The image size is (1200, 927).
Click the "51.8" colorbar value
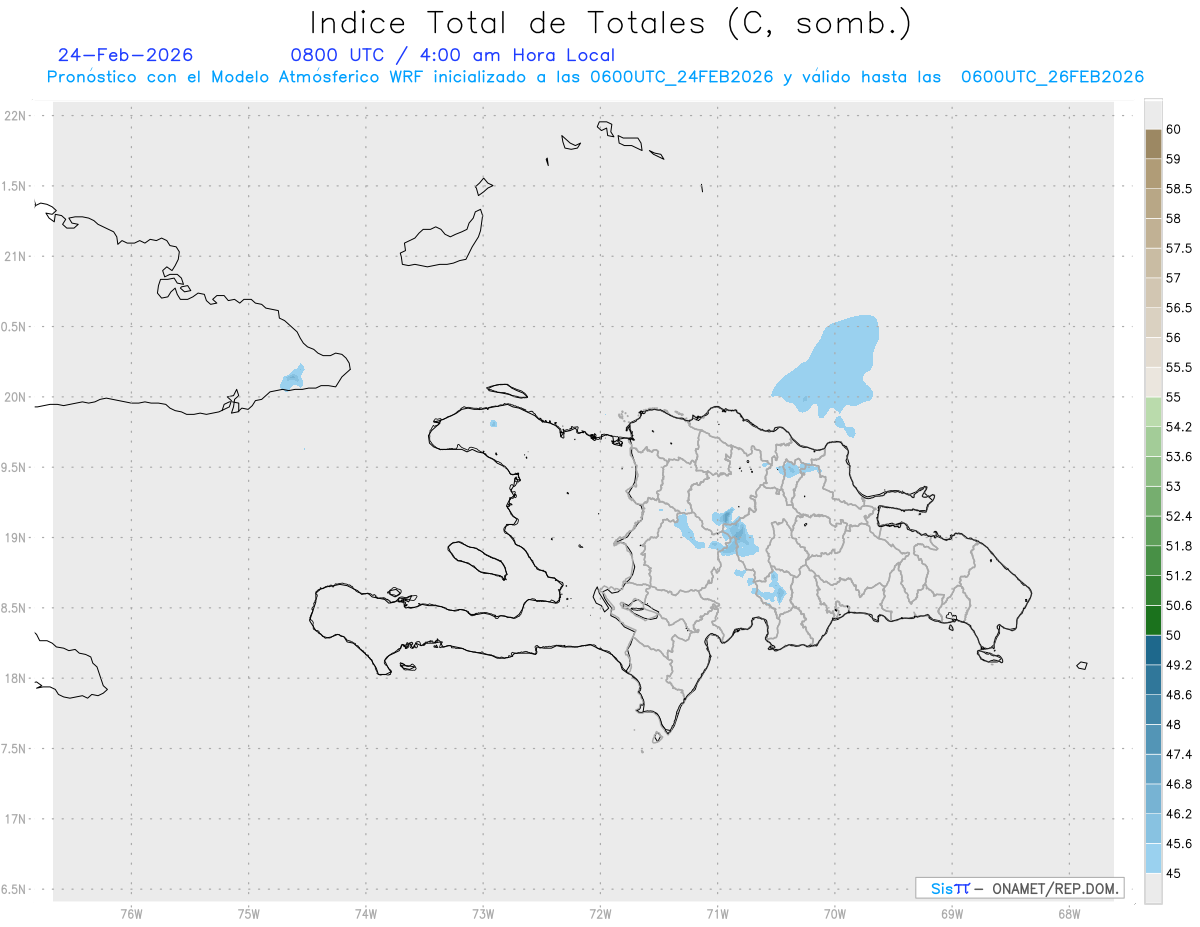tap(1179, 546)
